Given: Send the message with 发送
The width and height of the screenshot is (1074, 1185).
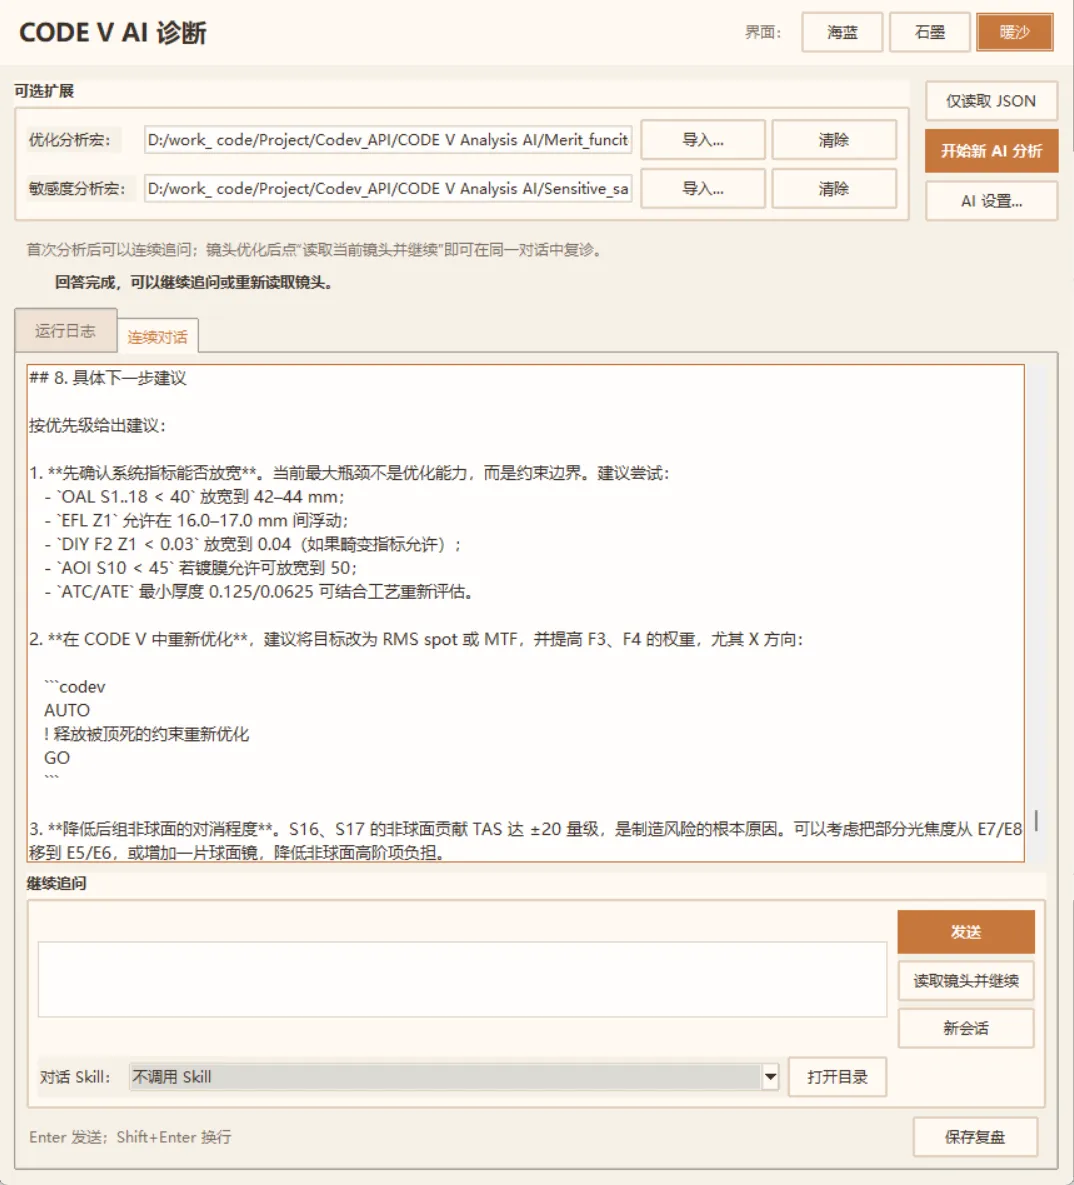Looking at the screenshot, I should [x=966, y=932].
